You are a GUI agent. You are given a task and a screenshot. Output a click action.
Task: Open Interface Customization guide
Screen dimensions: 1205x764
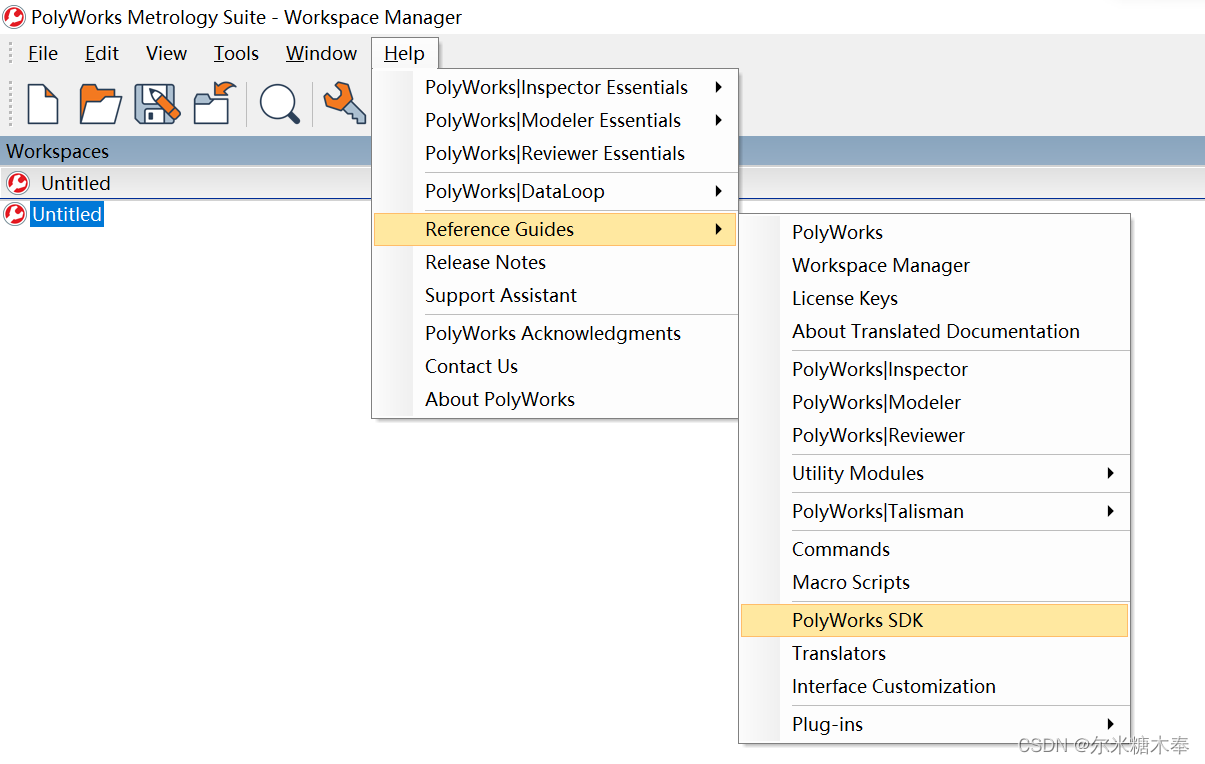[934, 687]
